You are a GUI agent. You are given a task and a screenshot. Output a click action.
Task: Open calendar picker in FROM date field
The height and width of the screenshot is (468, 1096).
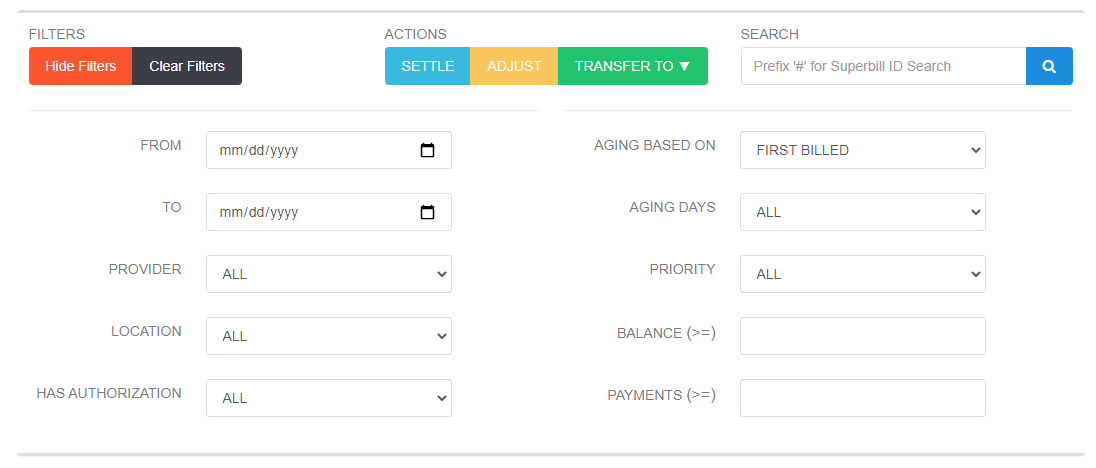pos(427,150)
